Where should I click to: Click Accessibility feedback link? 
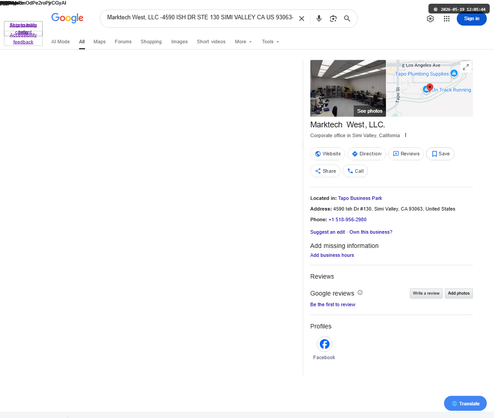(23, 38)
